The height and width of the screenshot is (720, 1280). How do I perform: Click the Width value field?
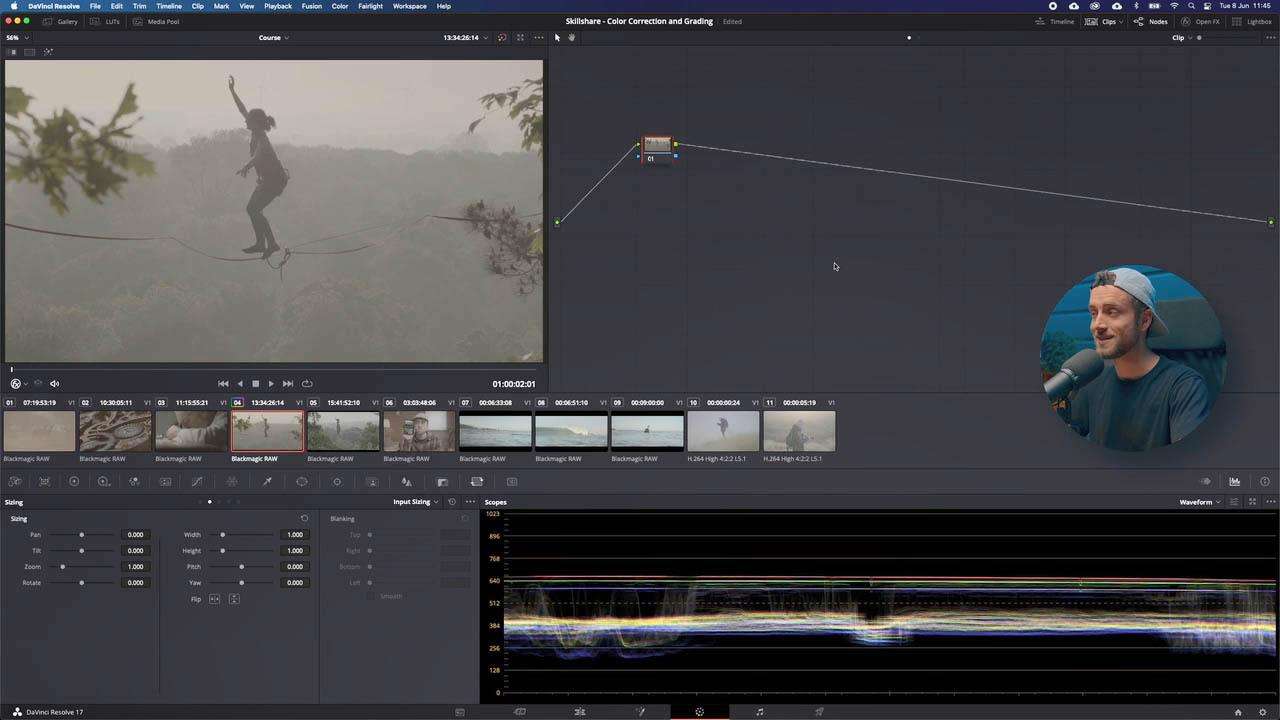tap(293, 535)
